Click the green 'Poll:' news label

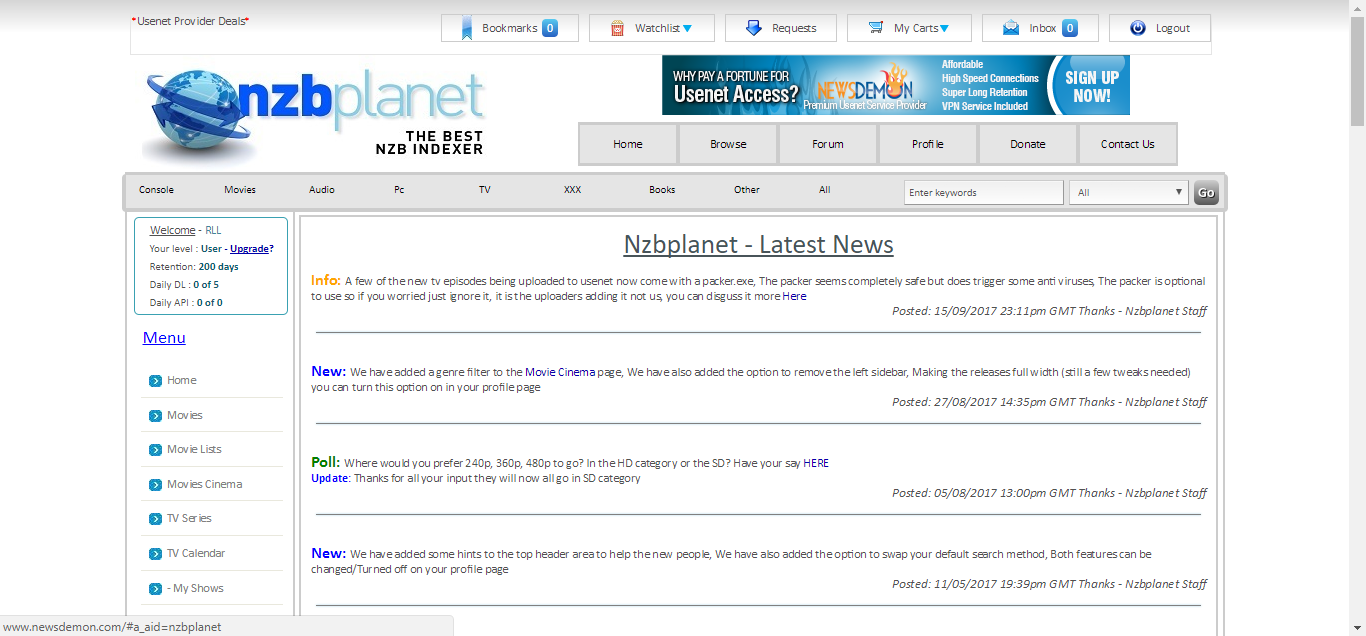[x=326, y=462]
